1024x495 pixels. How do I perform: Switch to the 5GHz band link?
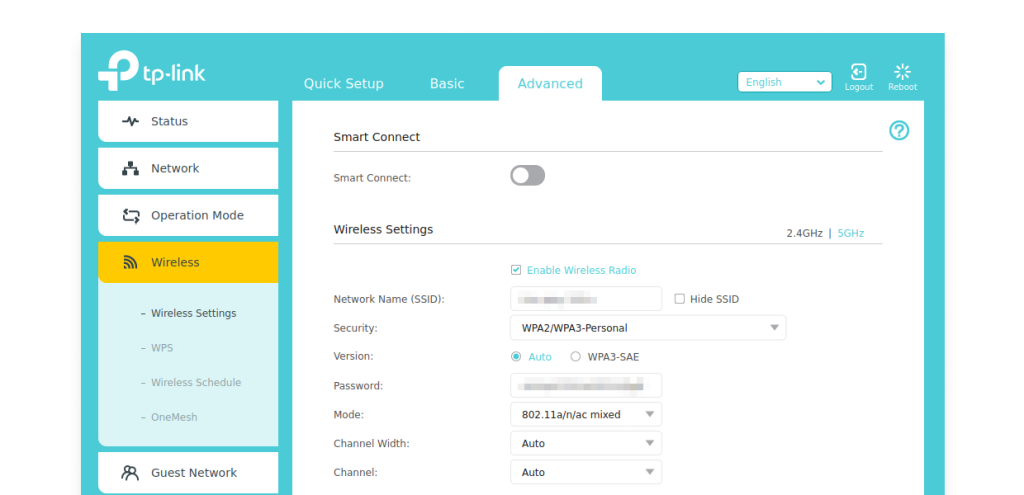point(850,233)
